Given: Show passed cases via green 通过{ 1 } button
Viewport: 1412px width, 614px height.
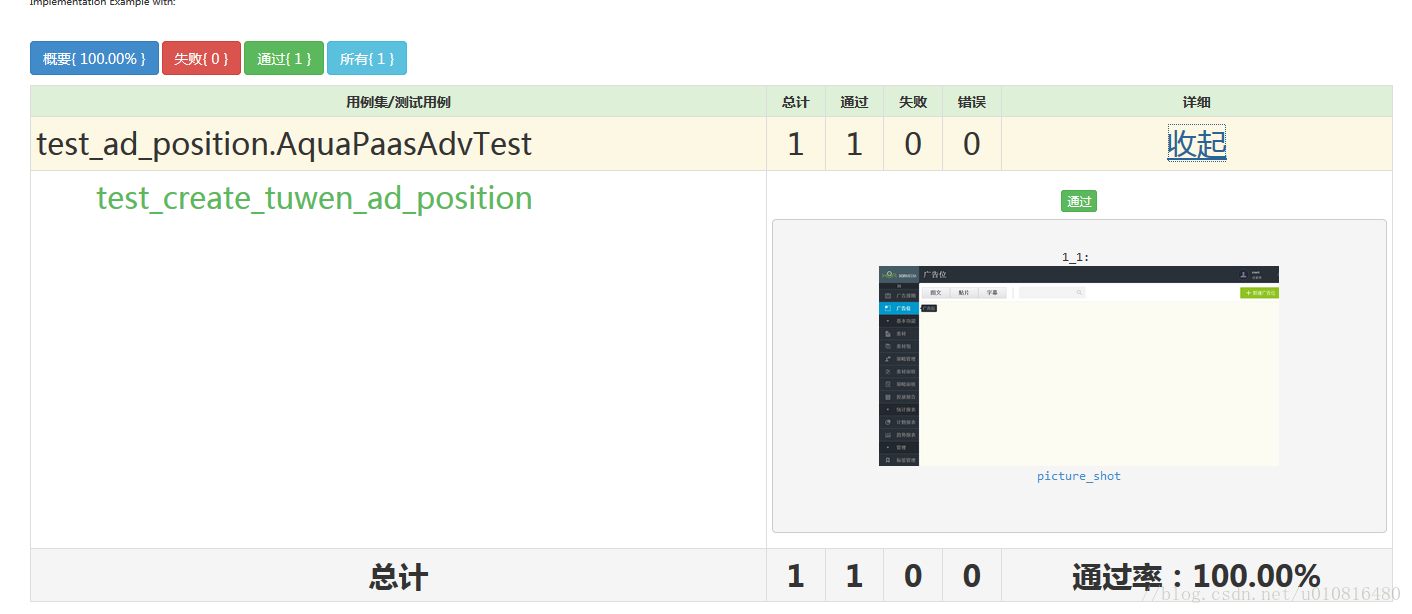Looking at the screenshot, I should (x=284, y=59).
